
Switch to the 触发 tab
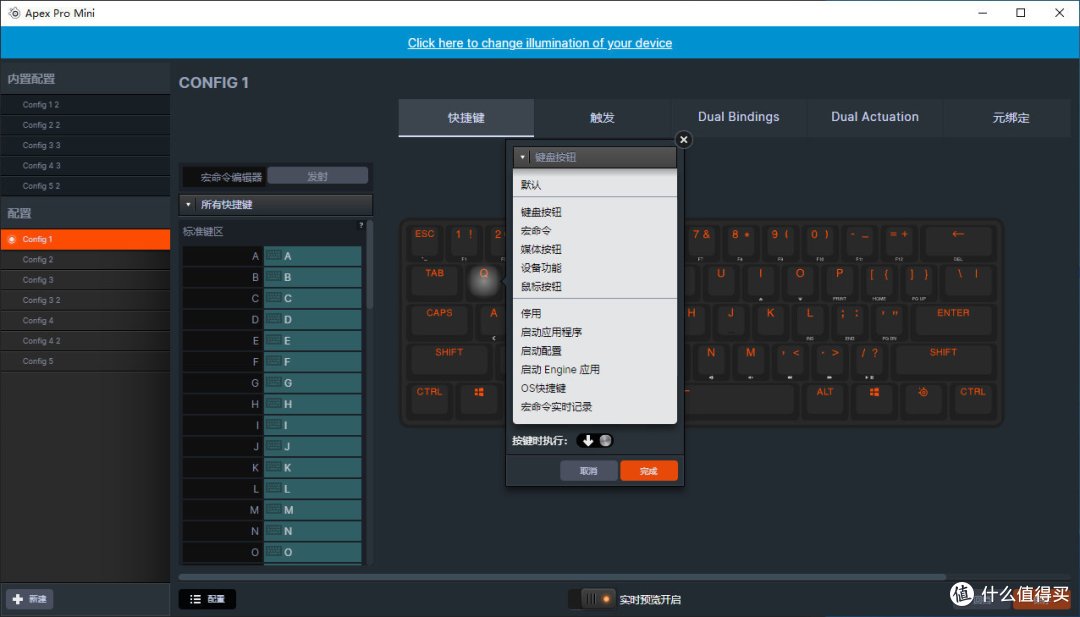coord(602,118)
